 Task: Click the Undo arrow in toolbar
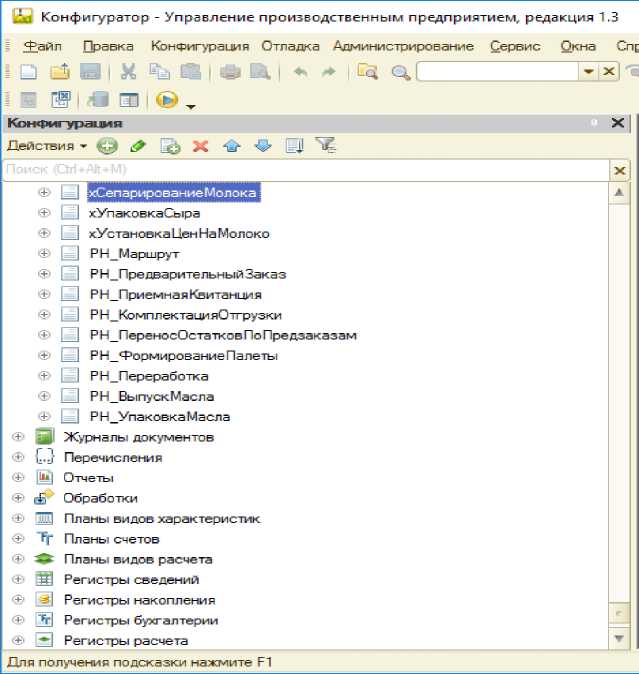coord(300,72)
